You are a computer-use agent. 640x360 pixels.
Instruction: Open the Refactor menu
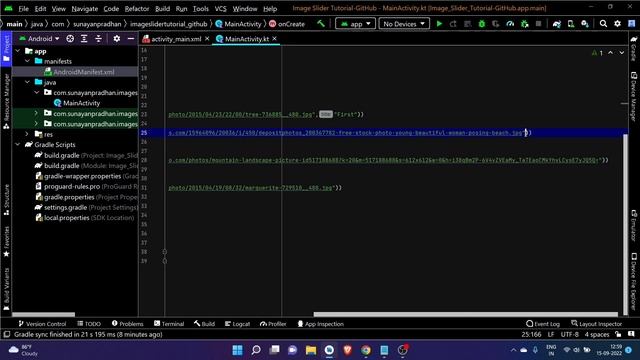[137, 9]
